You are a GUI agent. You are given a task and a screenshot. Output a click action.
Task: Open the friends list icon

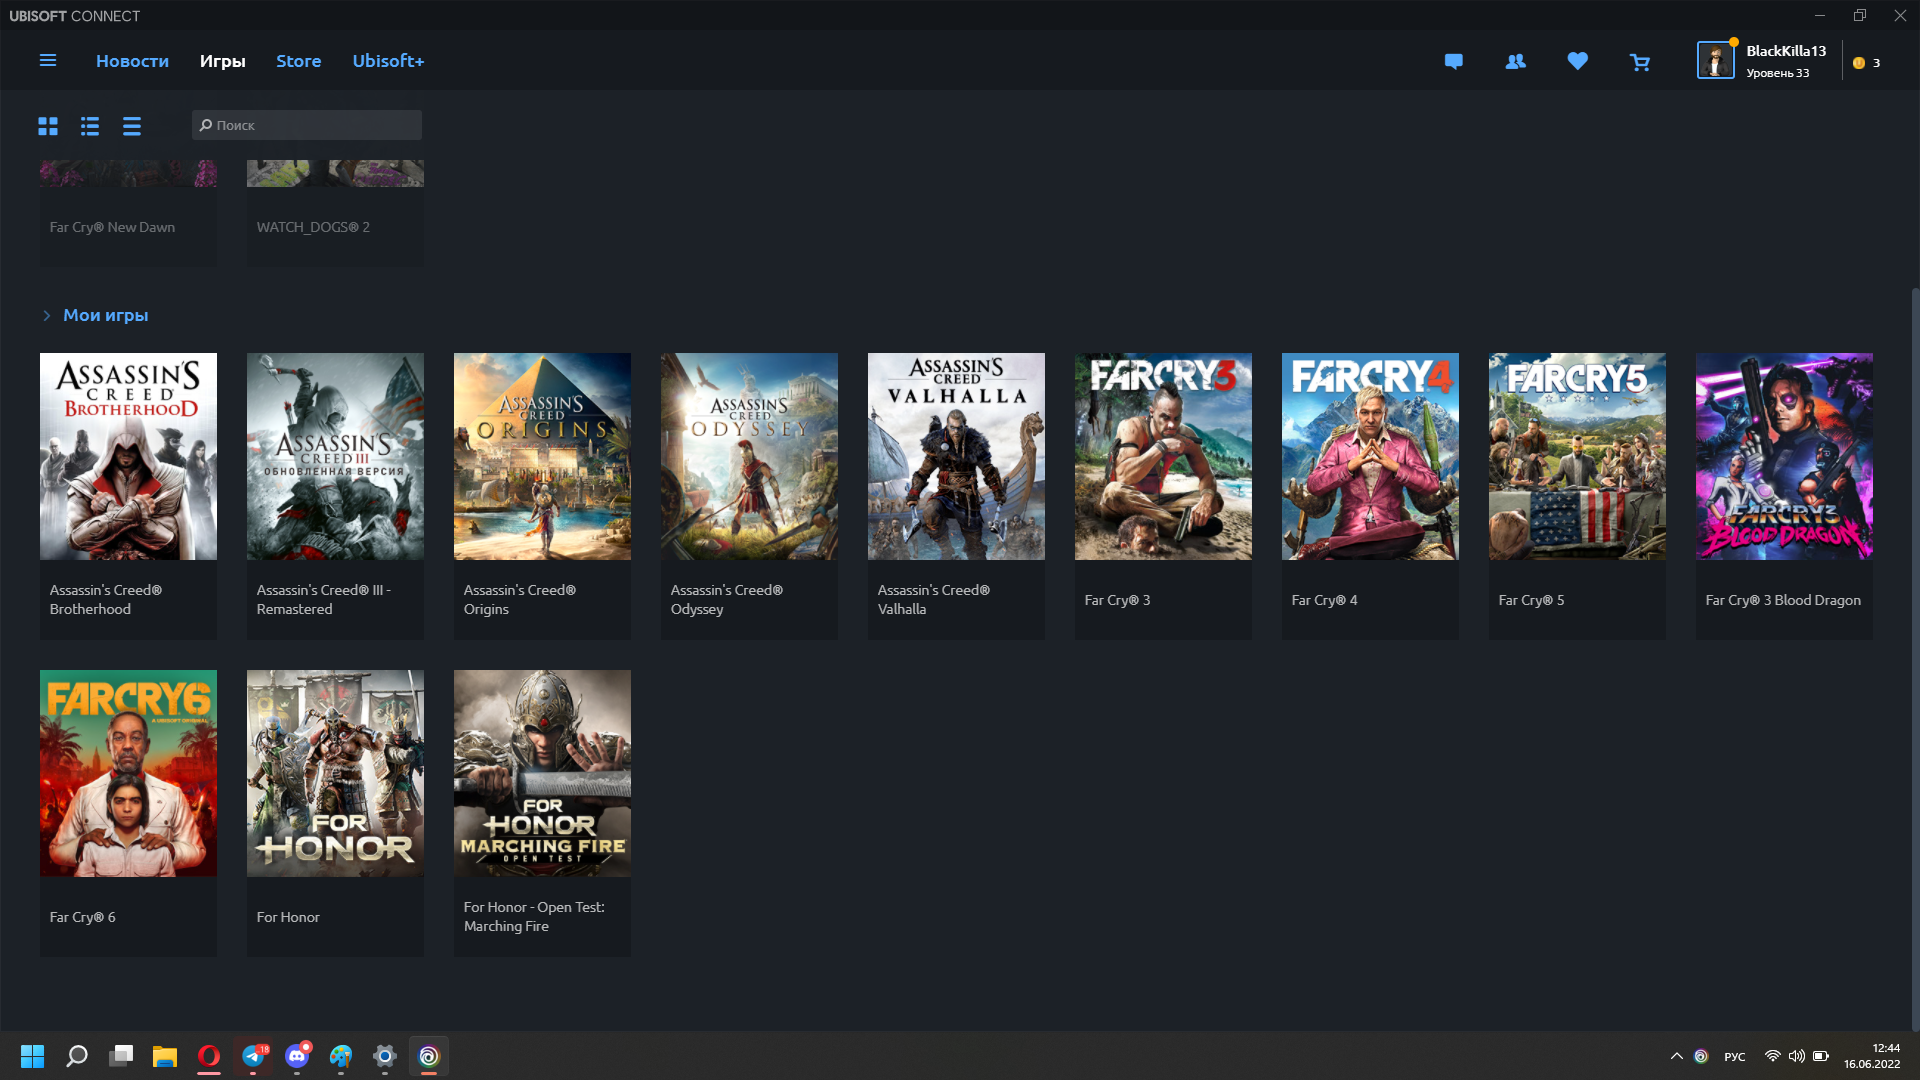click(1516, 62)
